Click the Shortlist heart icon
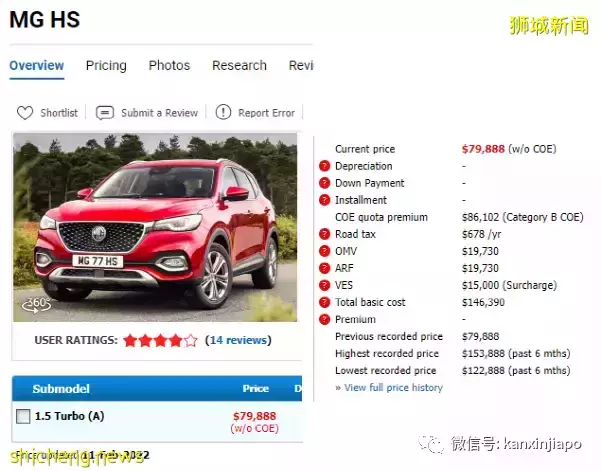Viewport: 601px width, 471px height. click(25, 113)
